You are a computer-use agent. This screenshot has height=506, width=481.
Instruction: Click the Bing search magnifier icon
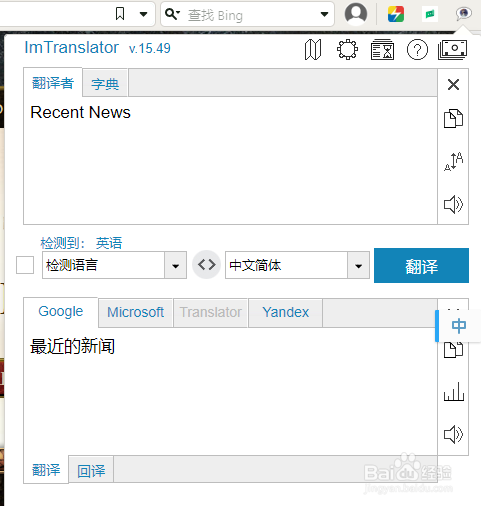pyautogui.click(x=172, y=14)
